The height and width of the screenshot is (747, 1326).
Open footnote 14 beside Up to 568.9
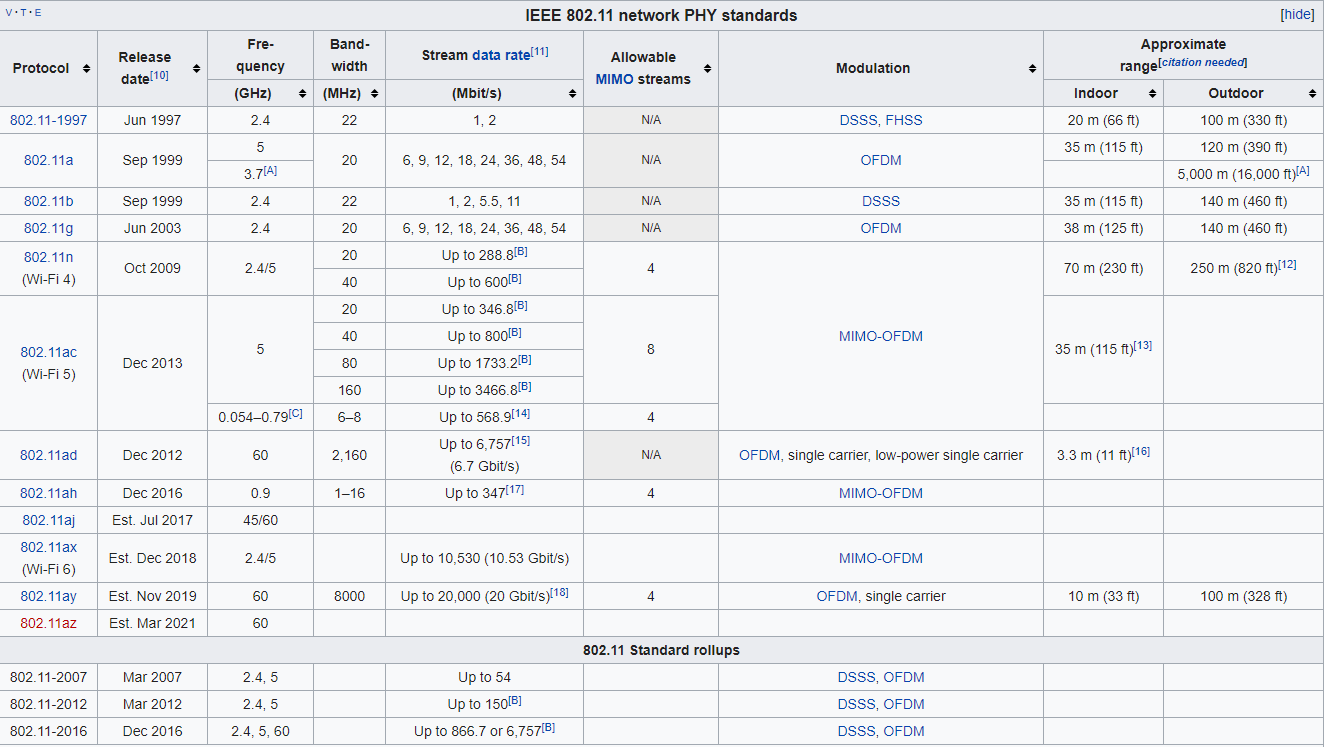[521, 413]
